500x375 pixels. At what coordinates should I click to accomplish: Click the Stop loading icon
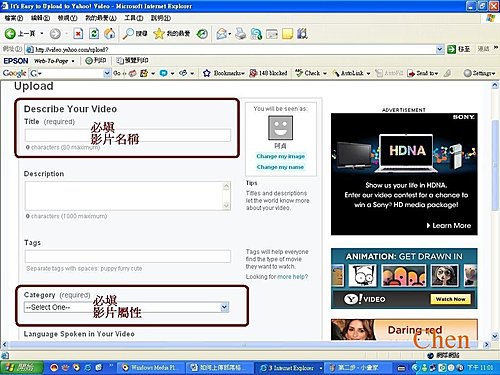click(x=78, y=33)
